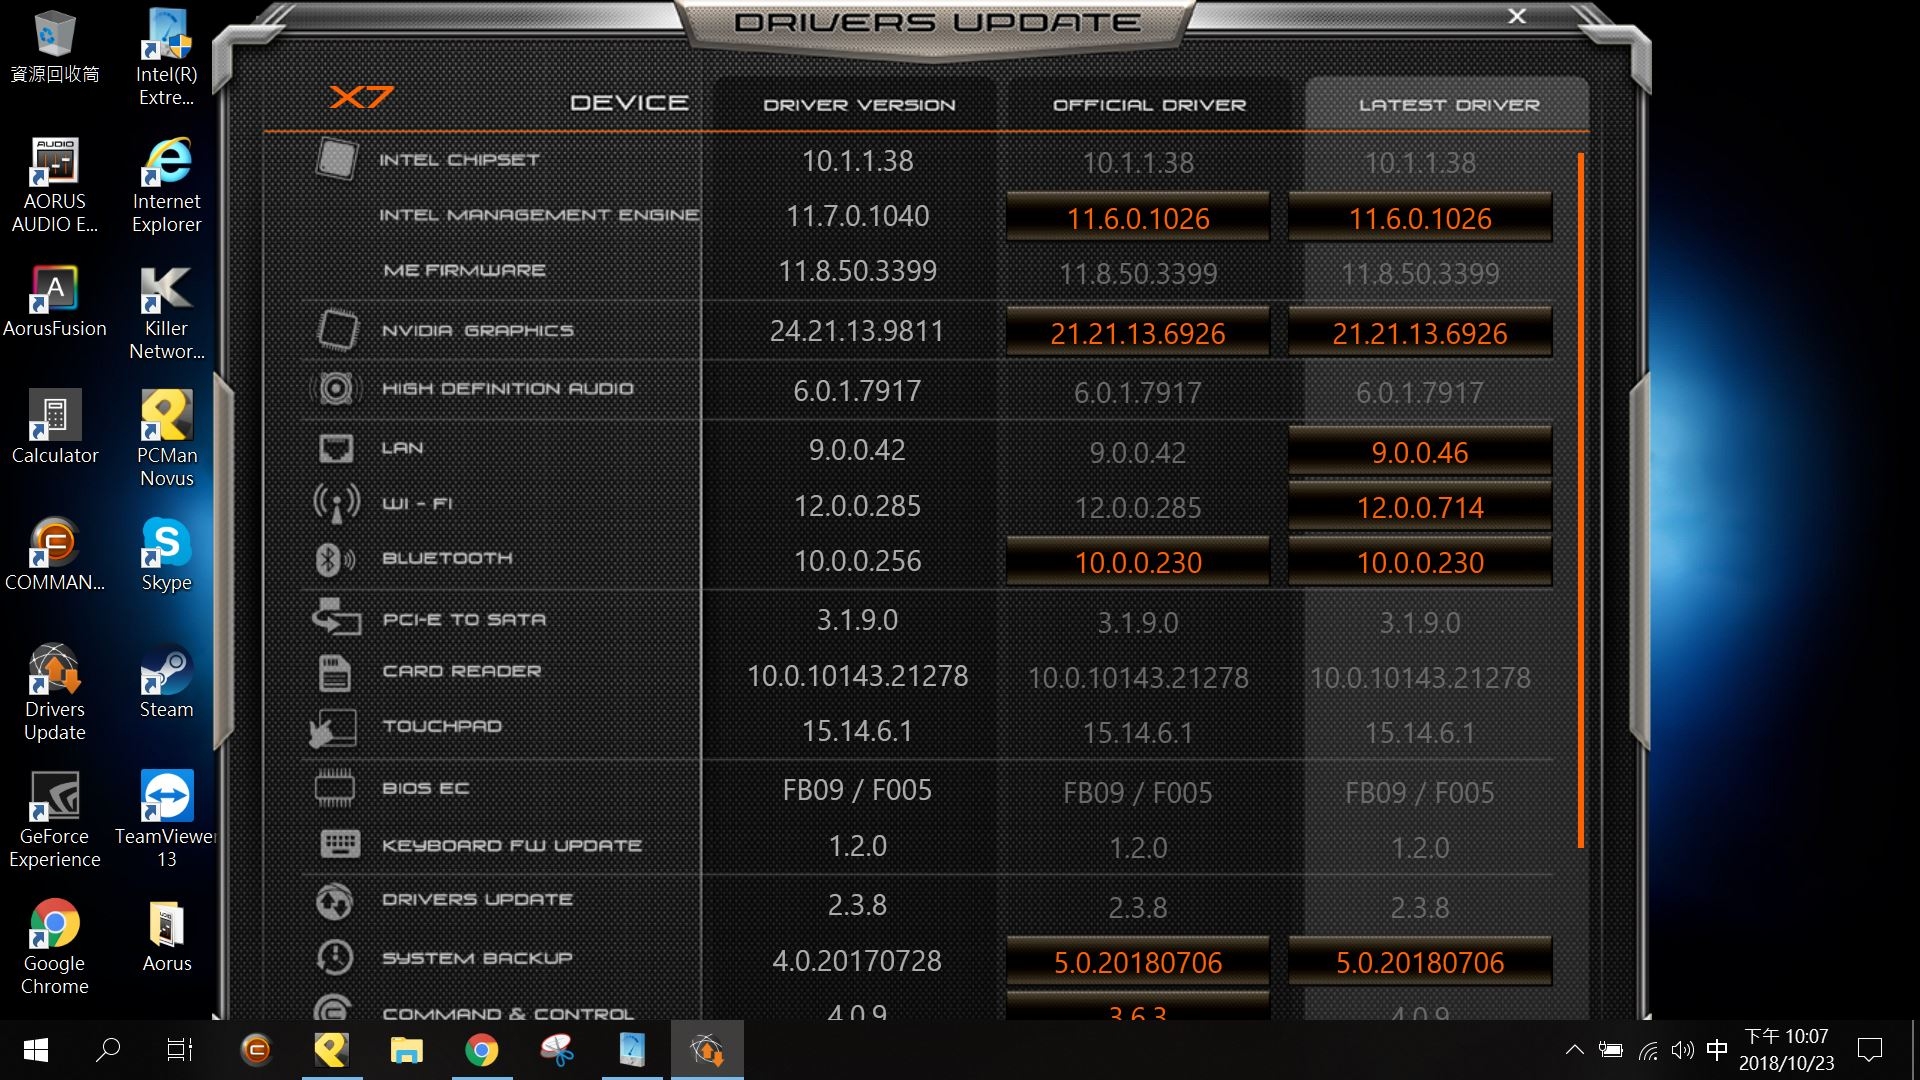Click Intel Chipset driver version 10.1.1.38
The height and width of the screenshot is (1080, 1920).
click(857, 161)
